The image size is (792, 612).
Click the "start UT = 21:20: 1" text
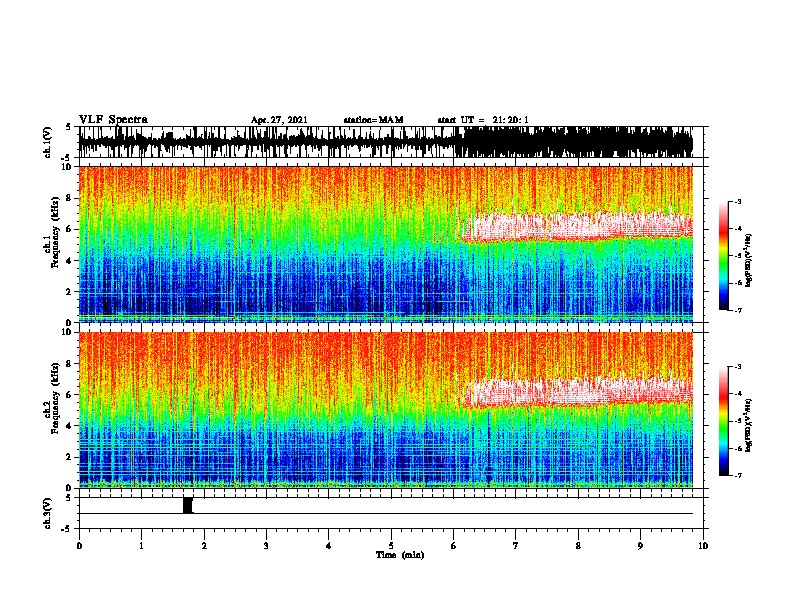[483, 120]
